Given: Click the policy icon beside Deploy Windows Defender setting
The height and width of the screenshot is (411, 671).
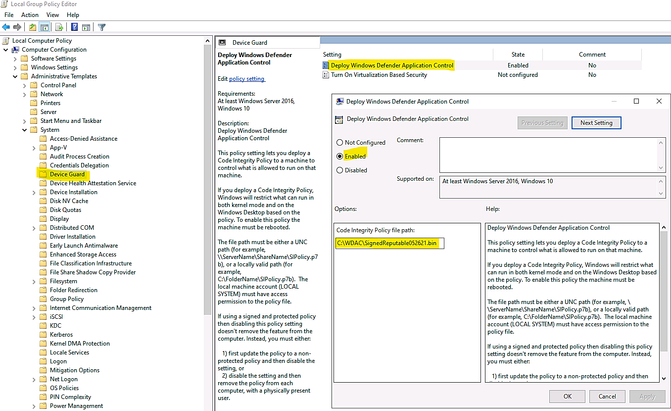Looking at the screenshot, I should coord(325,66).
